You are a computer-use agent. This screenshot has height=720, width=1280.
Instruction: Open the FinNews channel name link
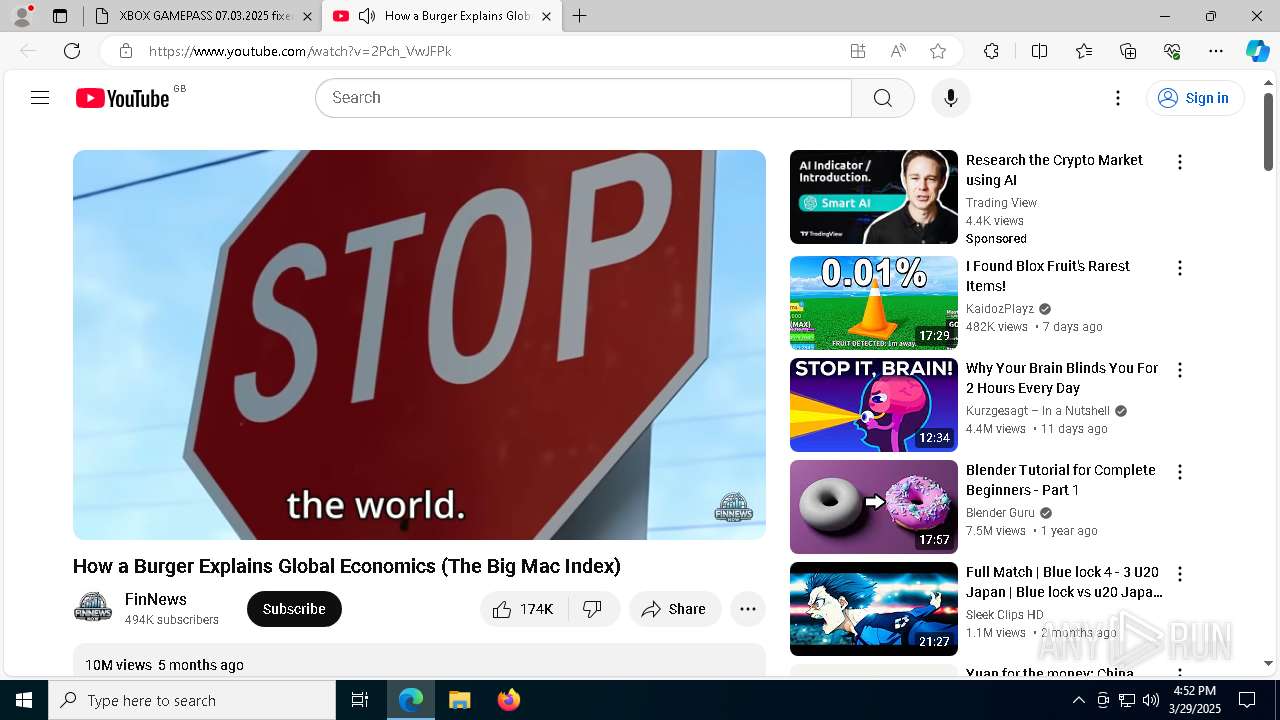pos(156,599)
